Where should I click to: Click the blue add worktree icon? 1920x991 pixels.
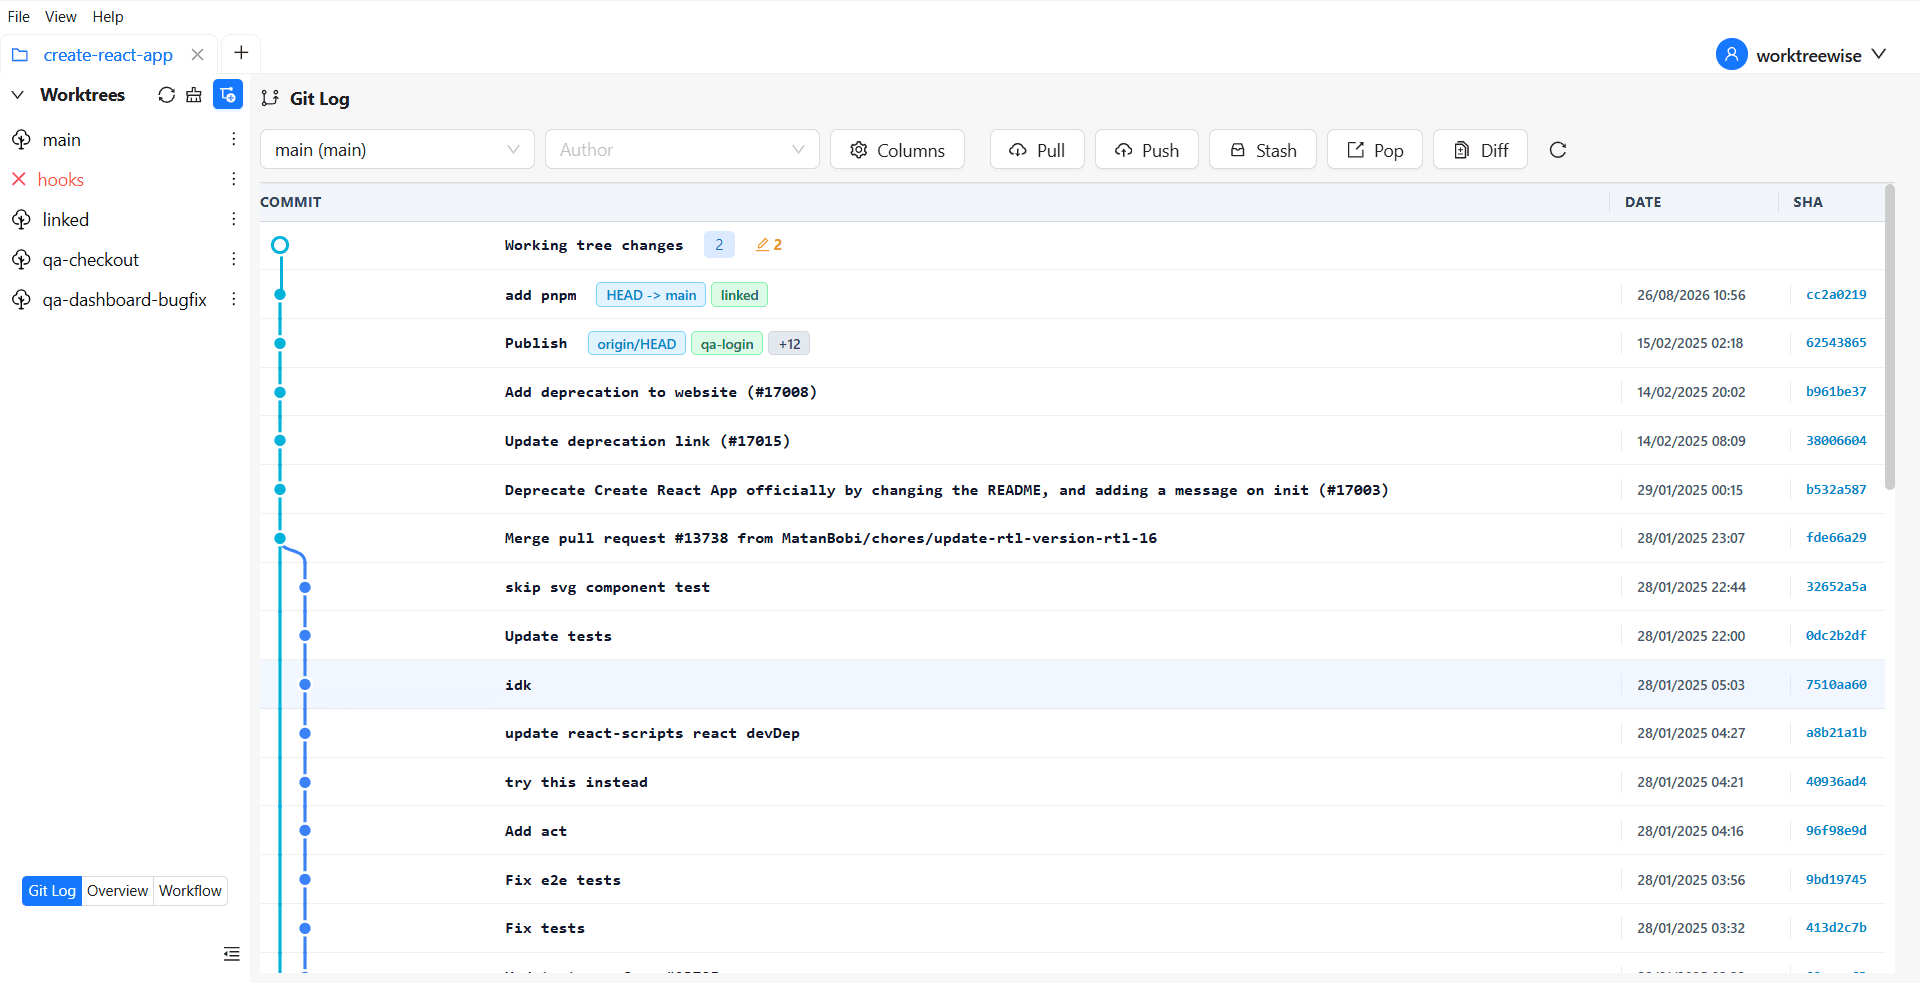pyautogui.click(x=228, y=95)
